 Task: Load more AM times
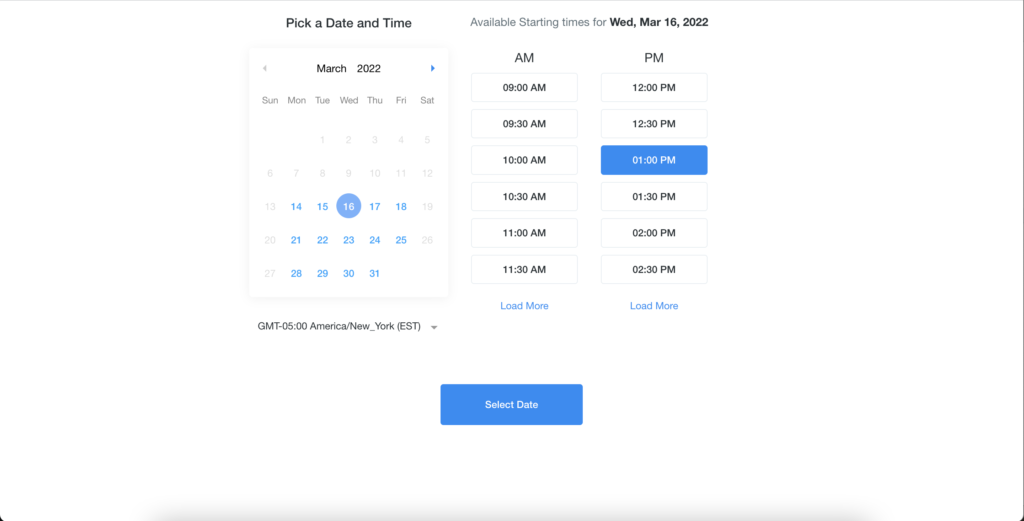[x=524, y=306]
